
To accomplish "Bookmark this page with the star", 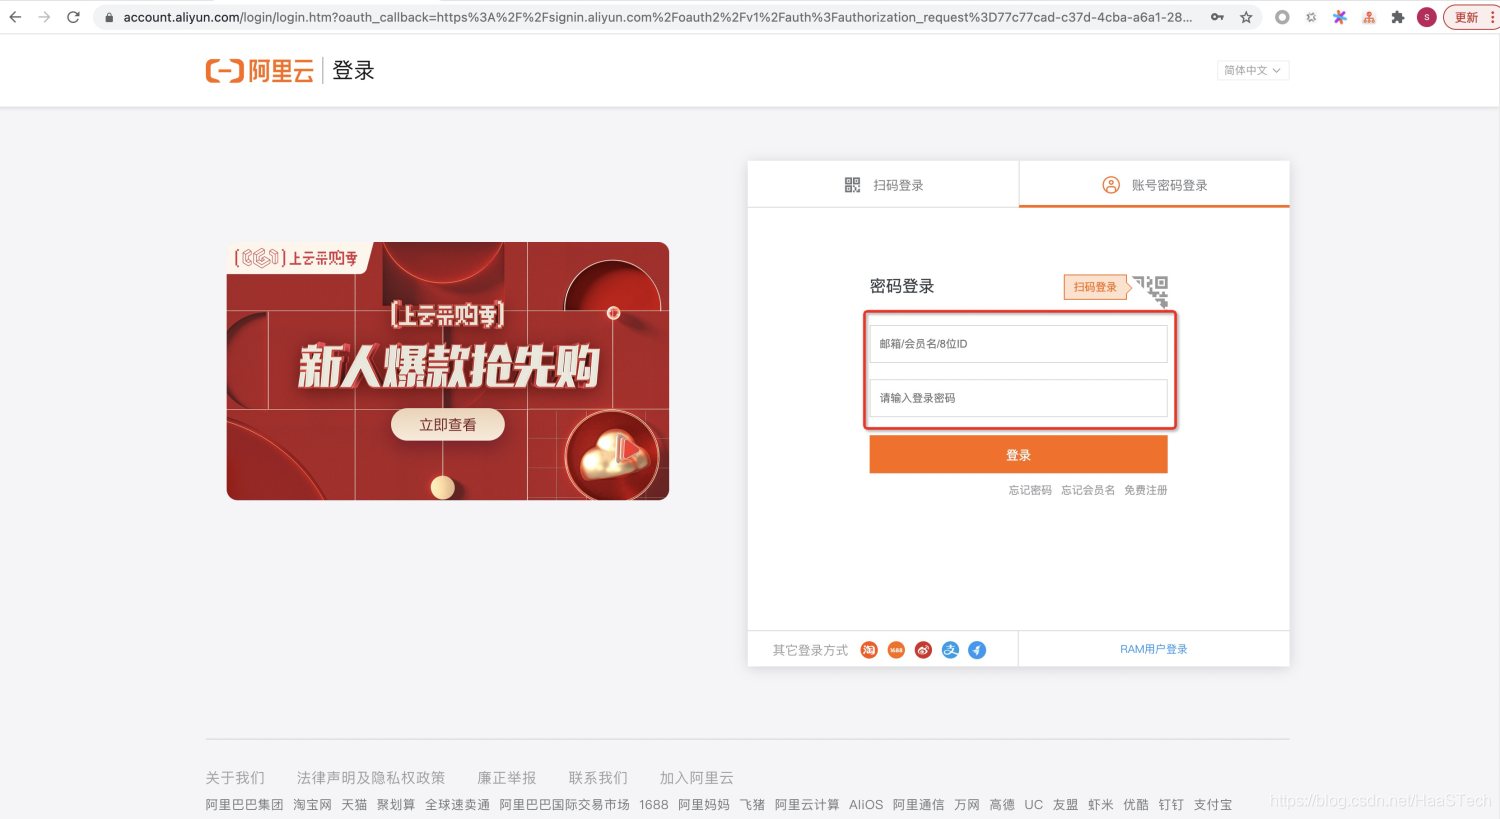I will (1246, 17).
